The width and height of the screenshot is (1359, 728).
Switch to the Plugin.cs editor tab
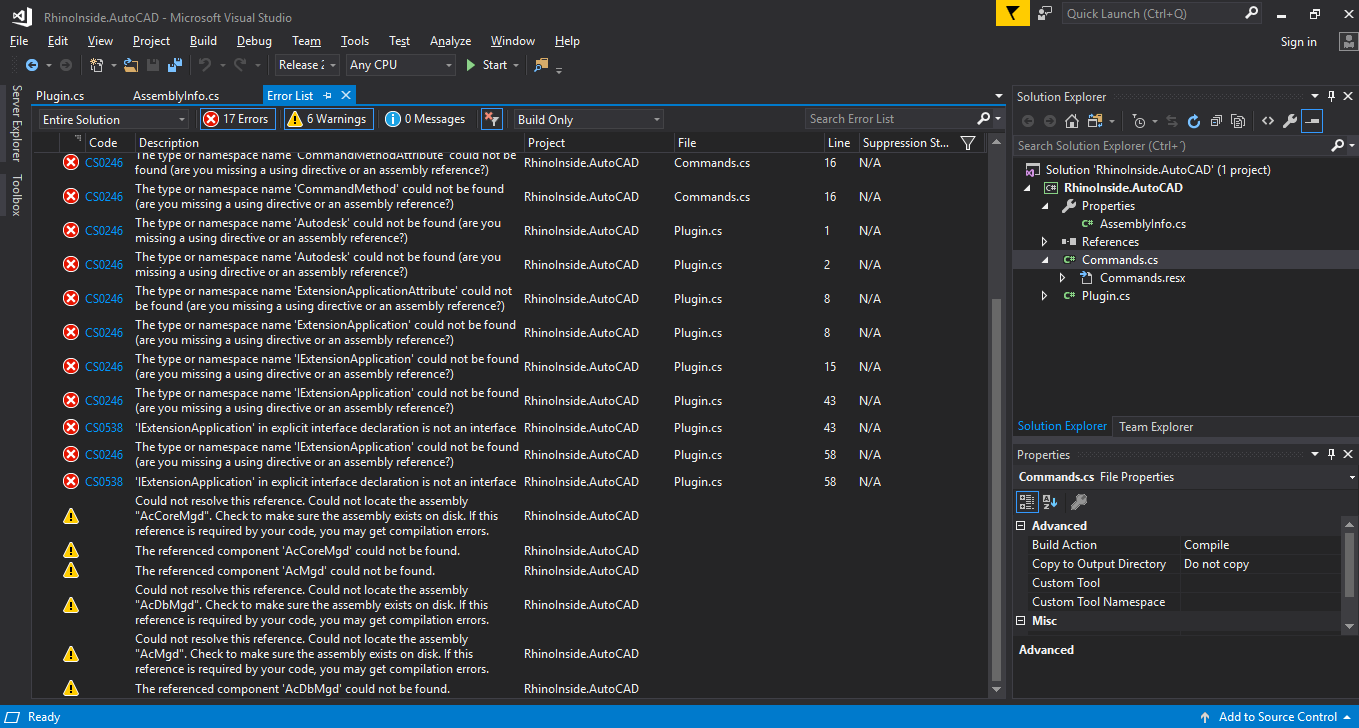pyautogui.click(x=60, y=96)
